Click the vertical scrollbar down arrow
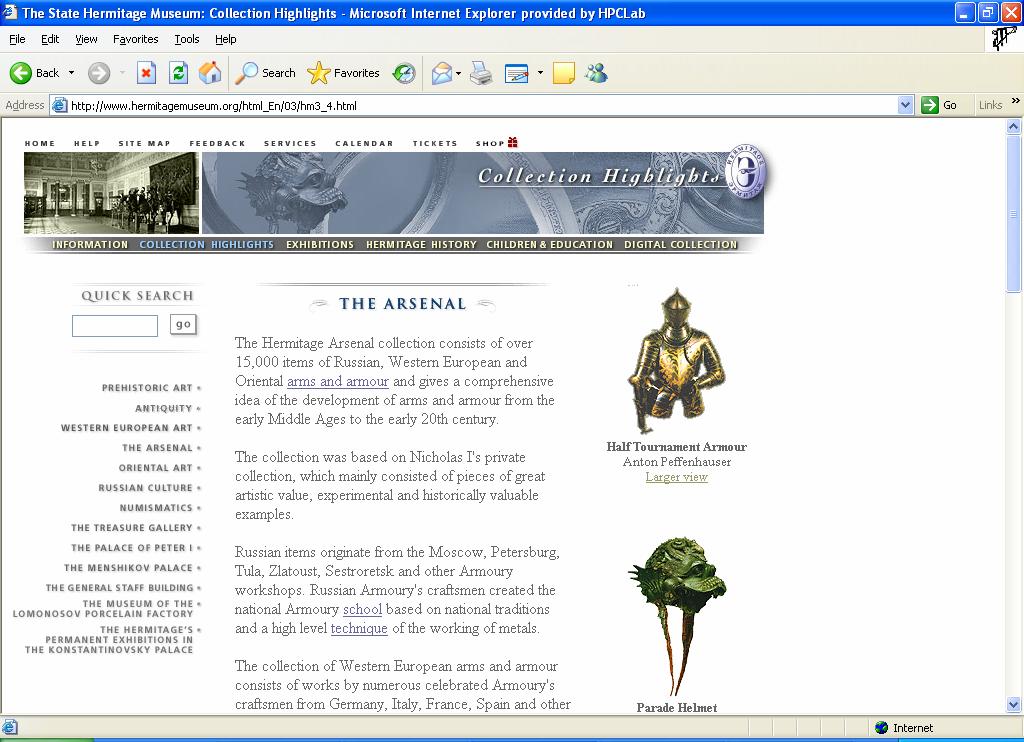 click(1014, 704)
